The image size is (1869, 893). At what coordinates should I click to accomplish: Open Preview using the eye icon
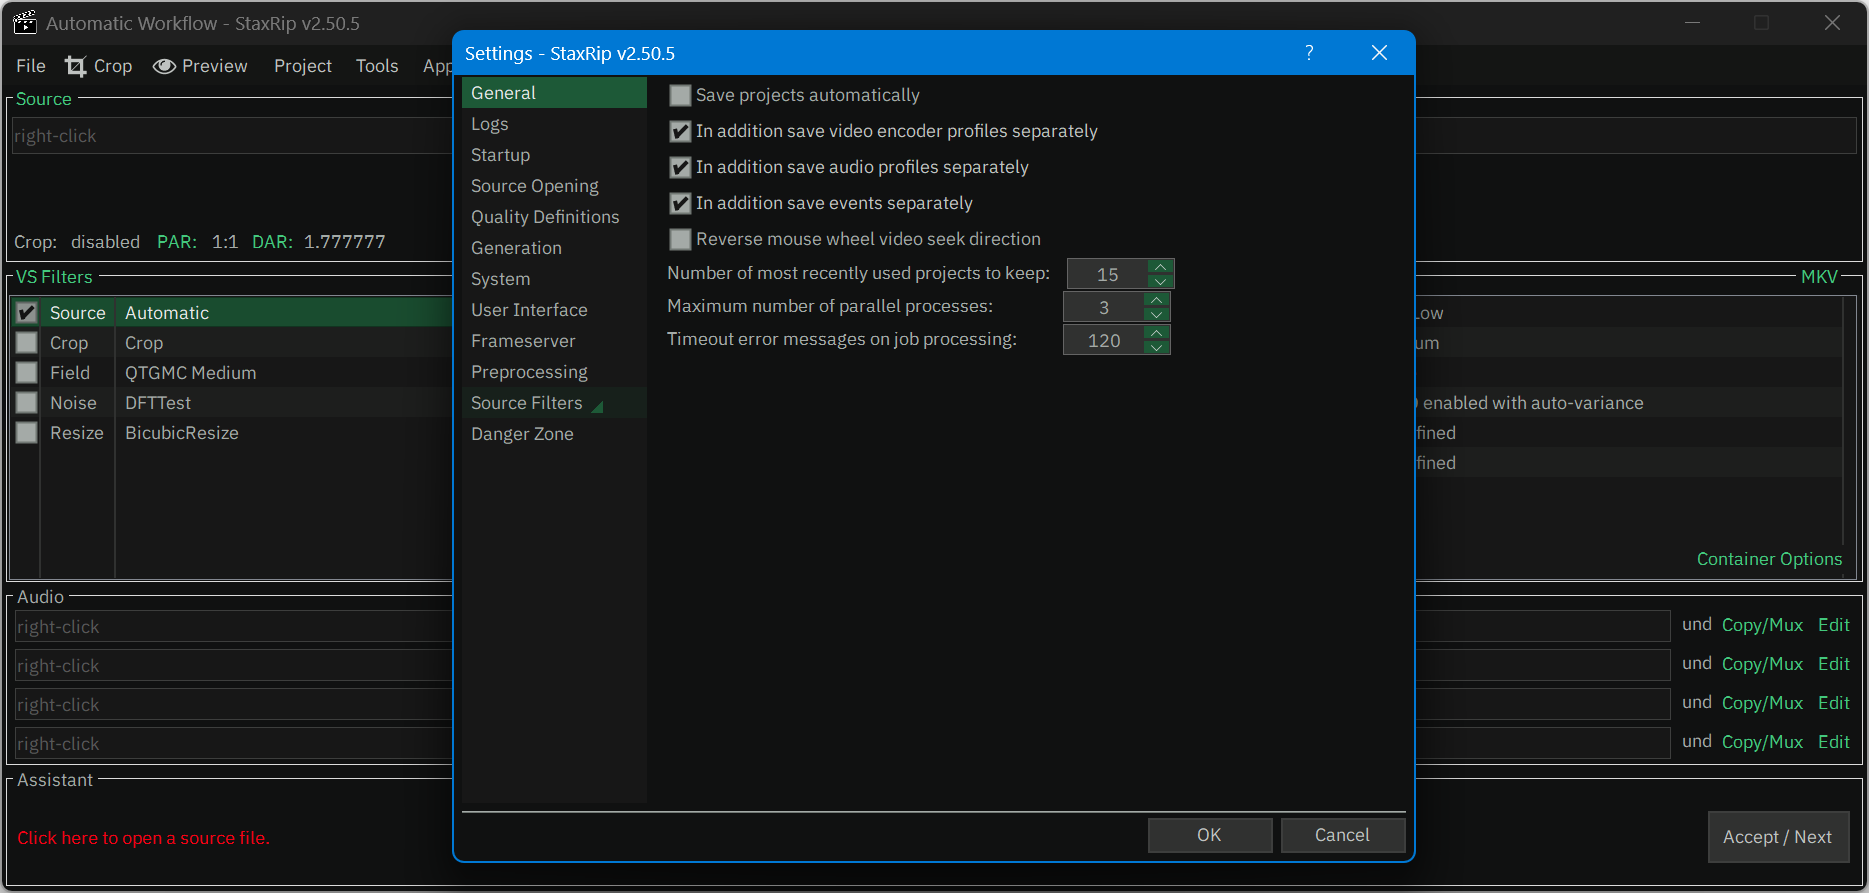[164, 66]
